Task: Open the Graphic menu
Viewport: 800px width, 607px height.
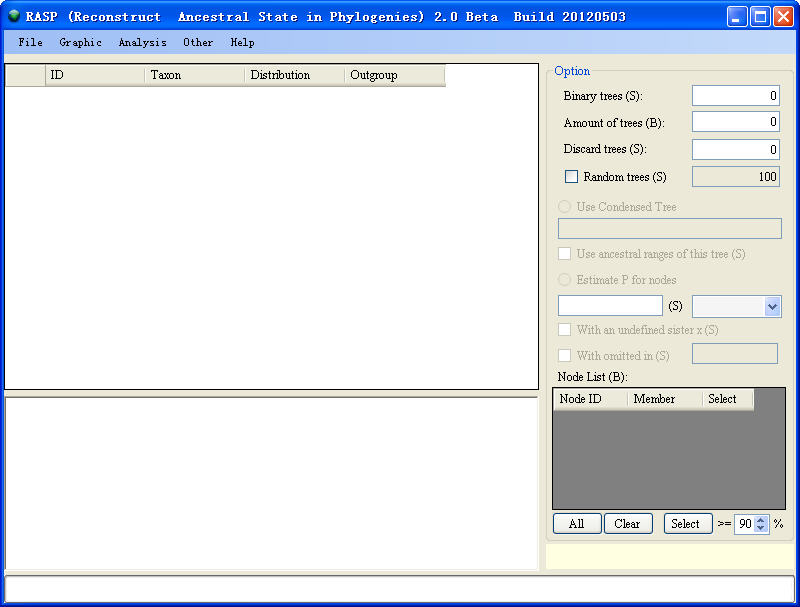Action: [x=80, y=42]
